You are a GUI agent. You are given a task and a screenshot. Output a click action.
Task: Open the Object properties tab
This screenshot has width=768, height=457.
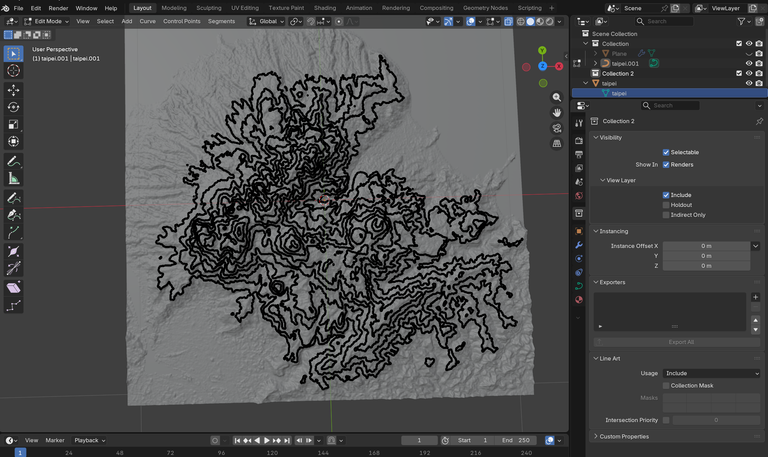tap(579, 231)
